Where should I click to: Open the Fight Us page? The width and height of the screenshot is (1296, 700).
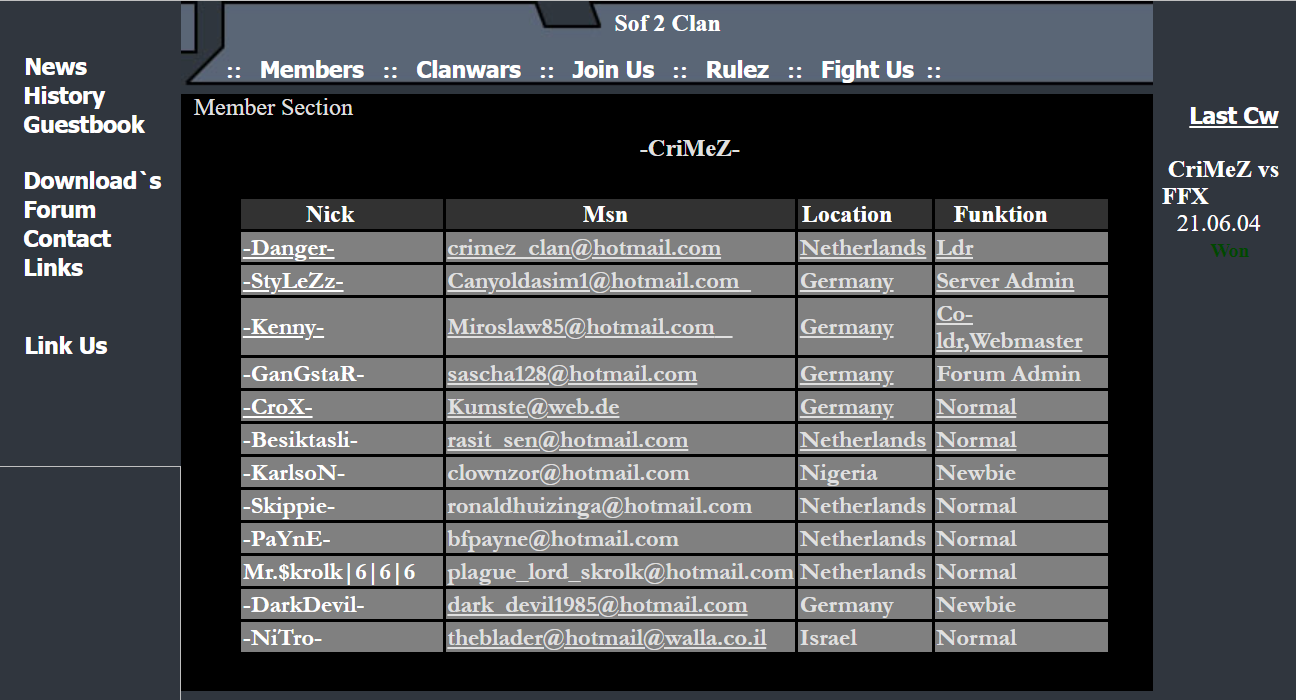click(867, 70)
